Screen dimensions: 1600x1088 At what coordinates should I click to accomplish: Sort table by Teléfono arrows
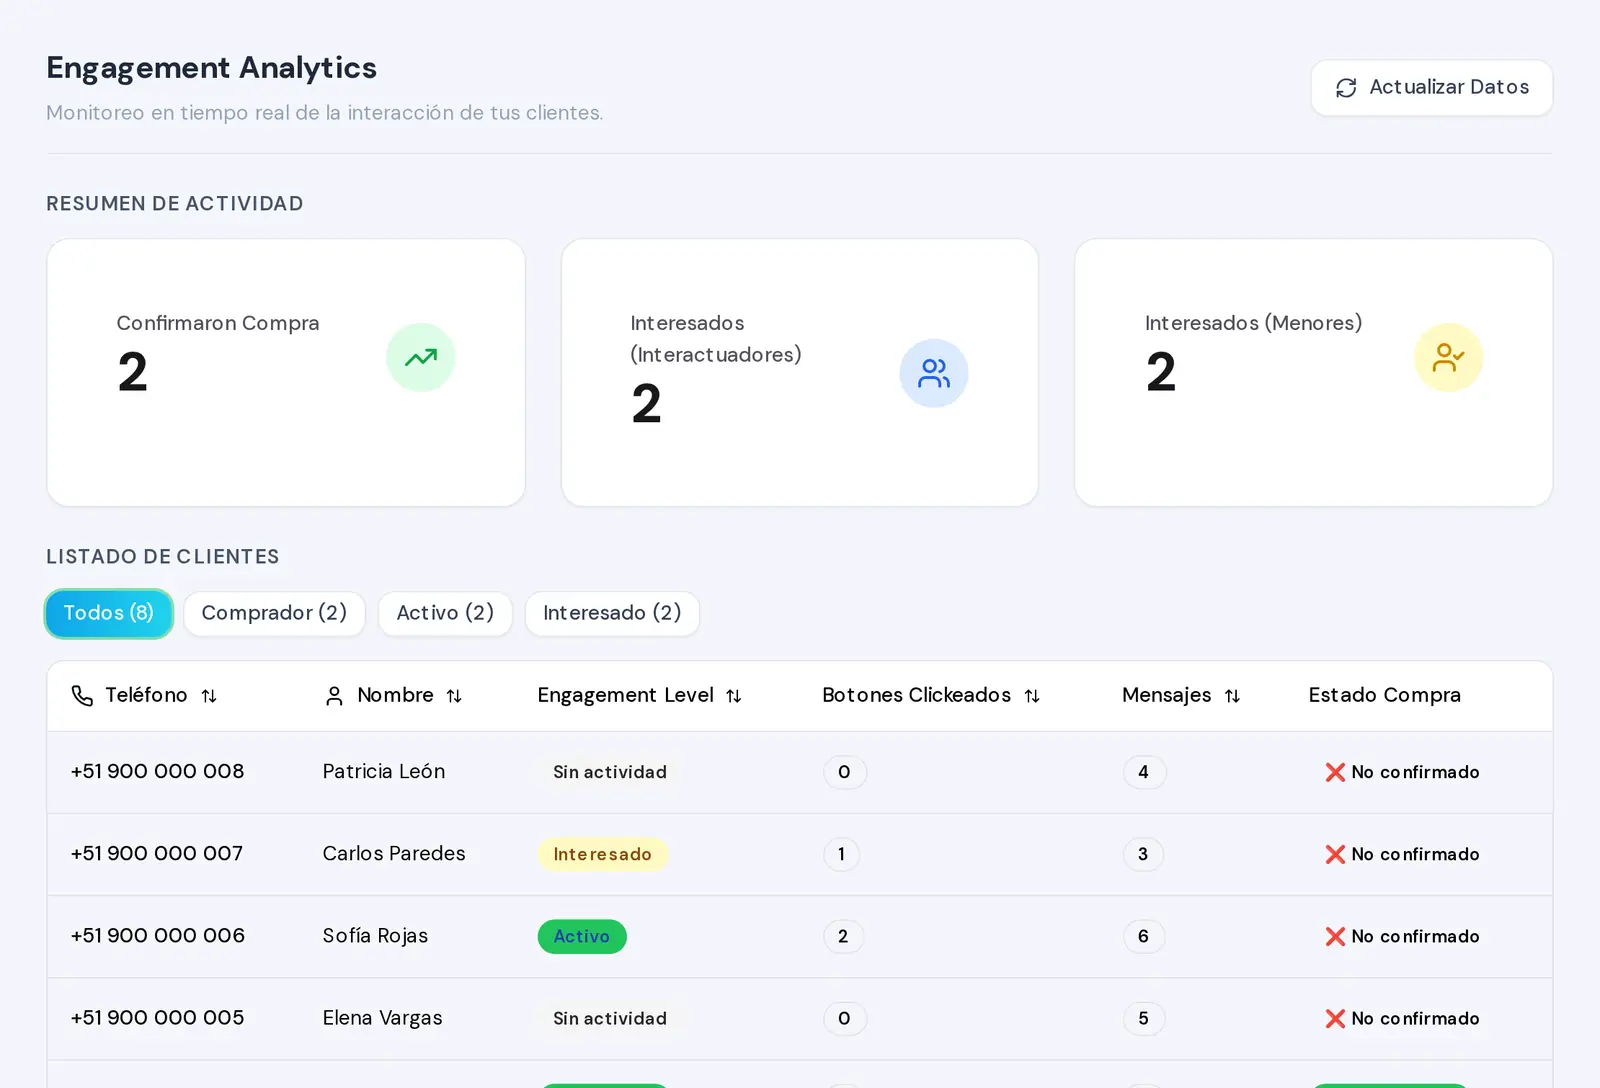click(209, 696)
